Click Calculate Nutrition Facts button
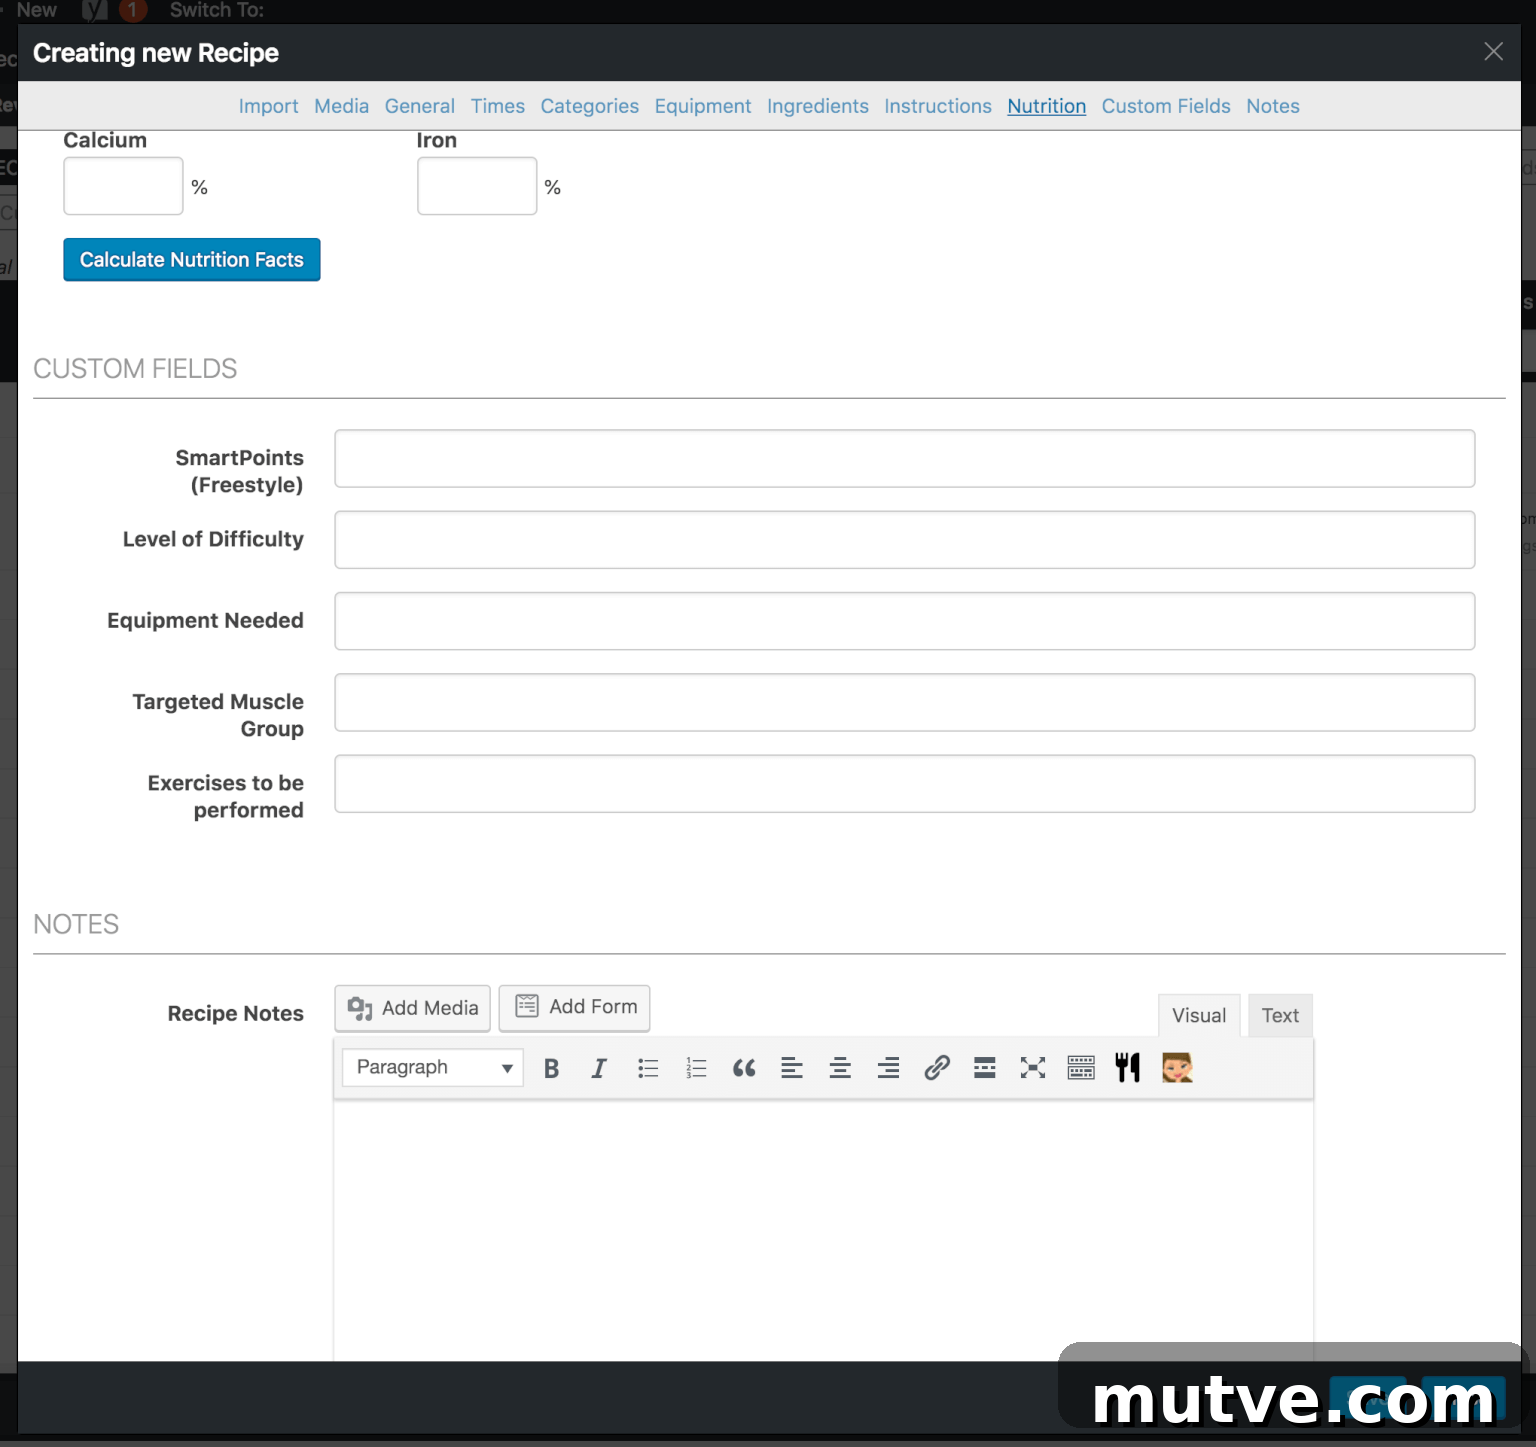Screen dimensions: 1536x1447 [192, 260]
